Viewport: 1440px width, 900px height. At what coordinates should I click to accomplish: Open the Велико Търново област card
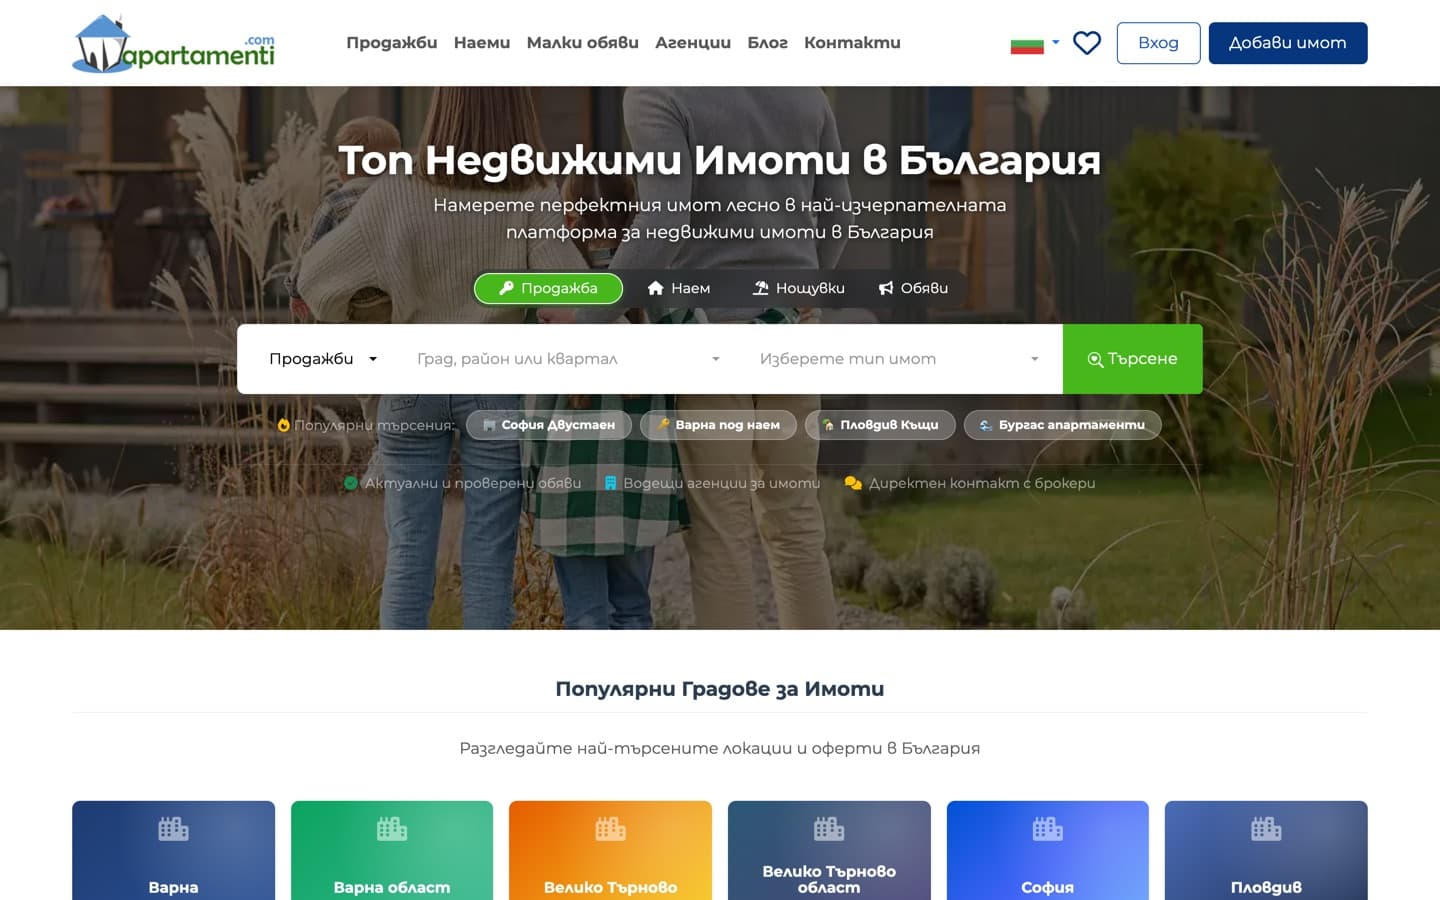(829, 851)
